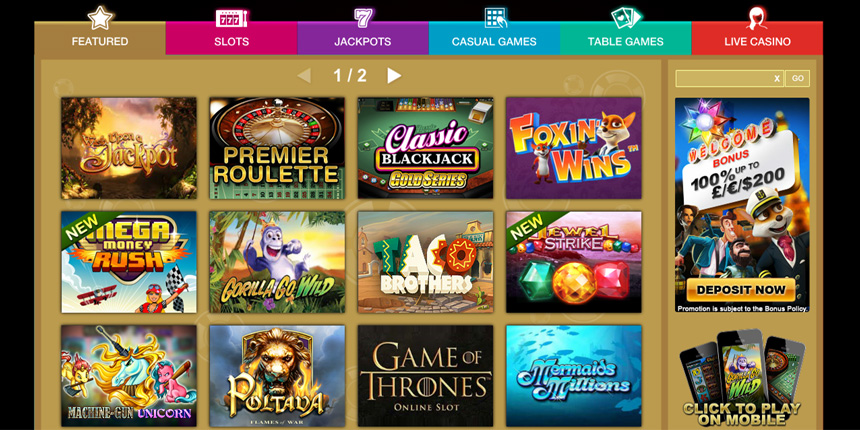
Task: Click the GO search button
Action: (797, 78)
